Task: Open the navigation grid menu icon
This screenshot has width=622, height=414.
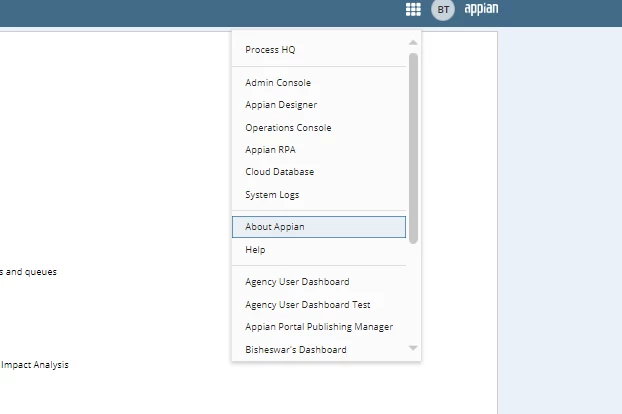Action: pyautogui.click(x=413, y=9)
